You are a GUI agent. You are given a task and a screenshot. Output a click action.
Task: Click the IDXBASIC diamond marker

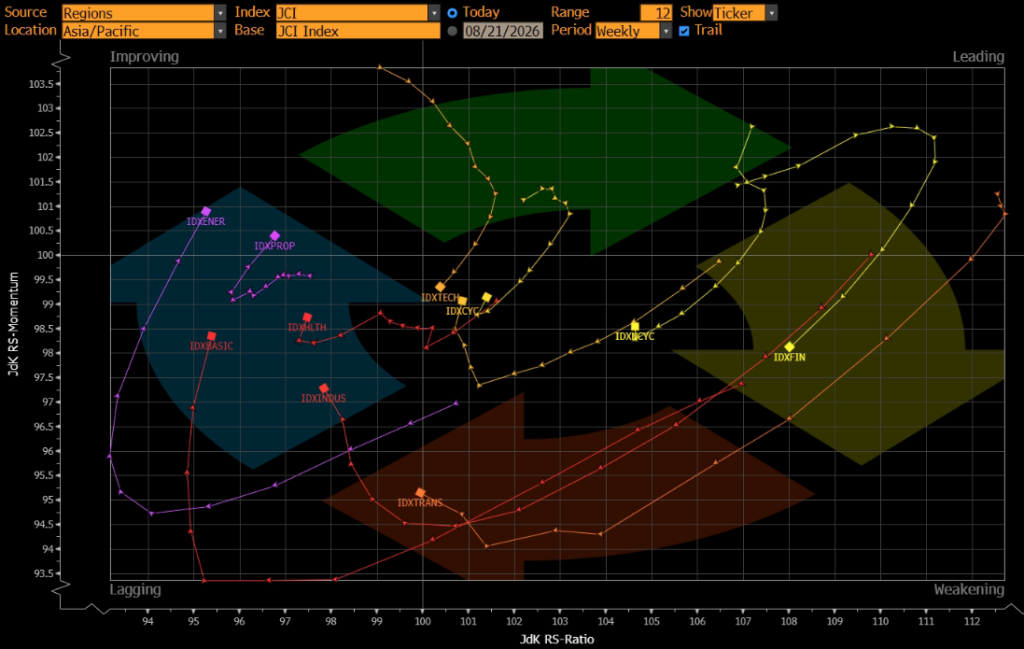tap(212, 336)
